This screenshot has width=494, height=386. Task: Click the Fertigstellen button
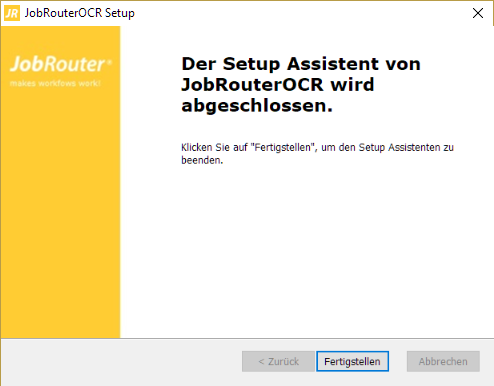click(x=352, y=361)
